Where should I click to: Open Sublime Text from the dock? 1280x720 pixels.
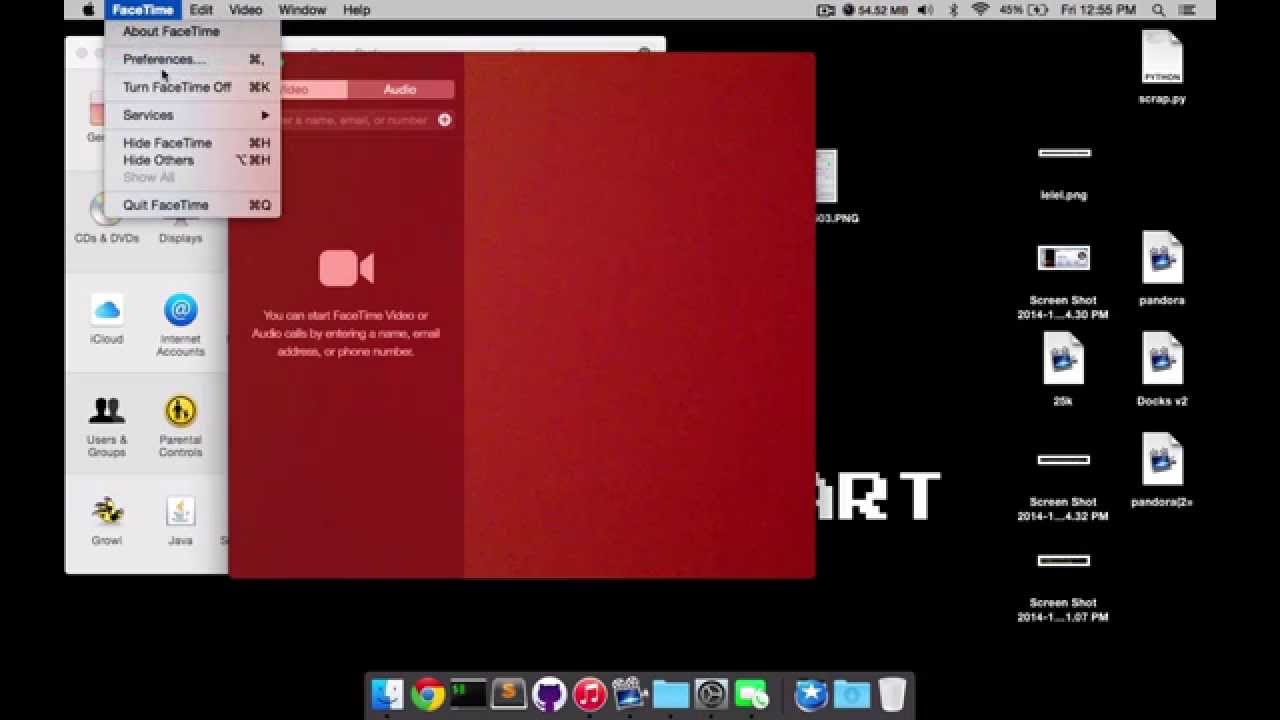509,692
